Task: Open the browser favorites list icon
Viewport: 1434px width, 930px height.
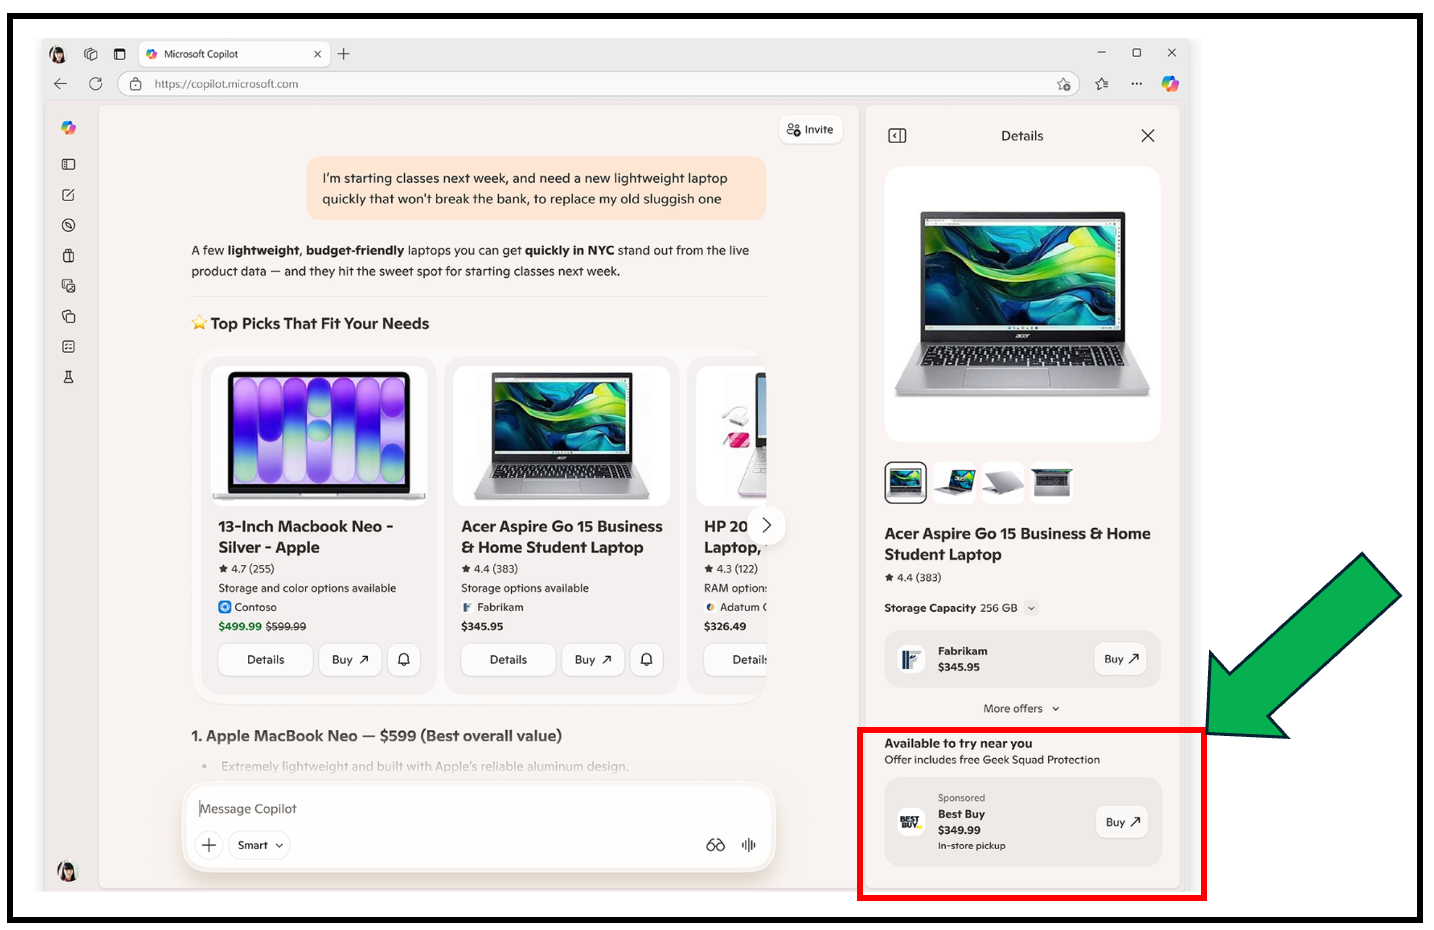Action: click(1102, 84)
